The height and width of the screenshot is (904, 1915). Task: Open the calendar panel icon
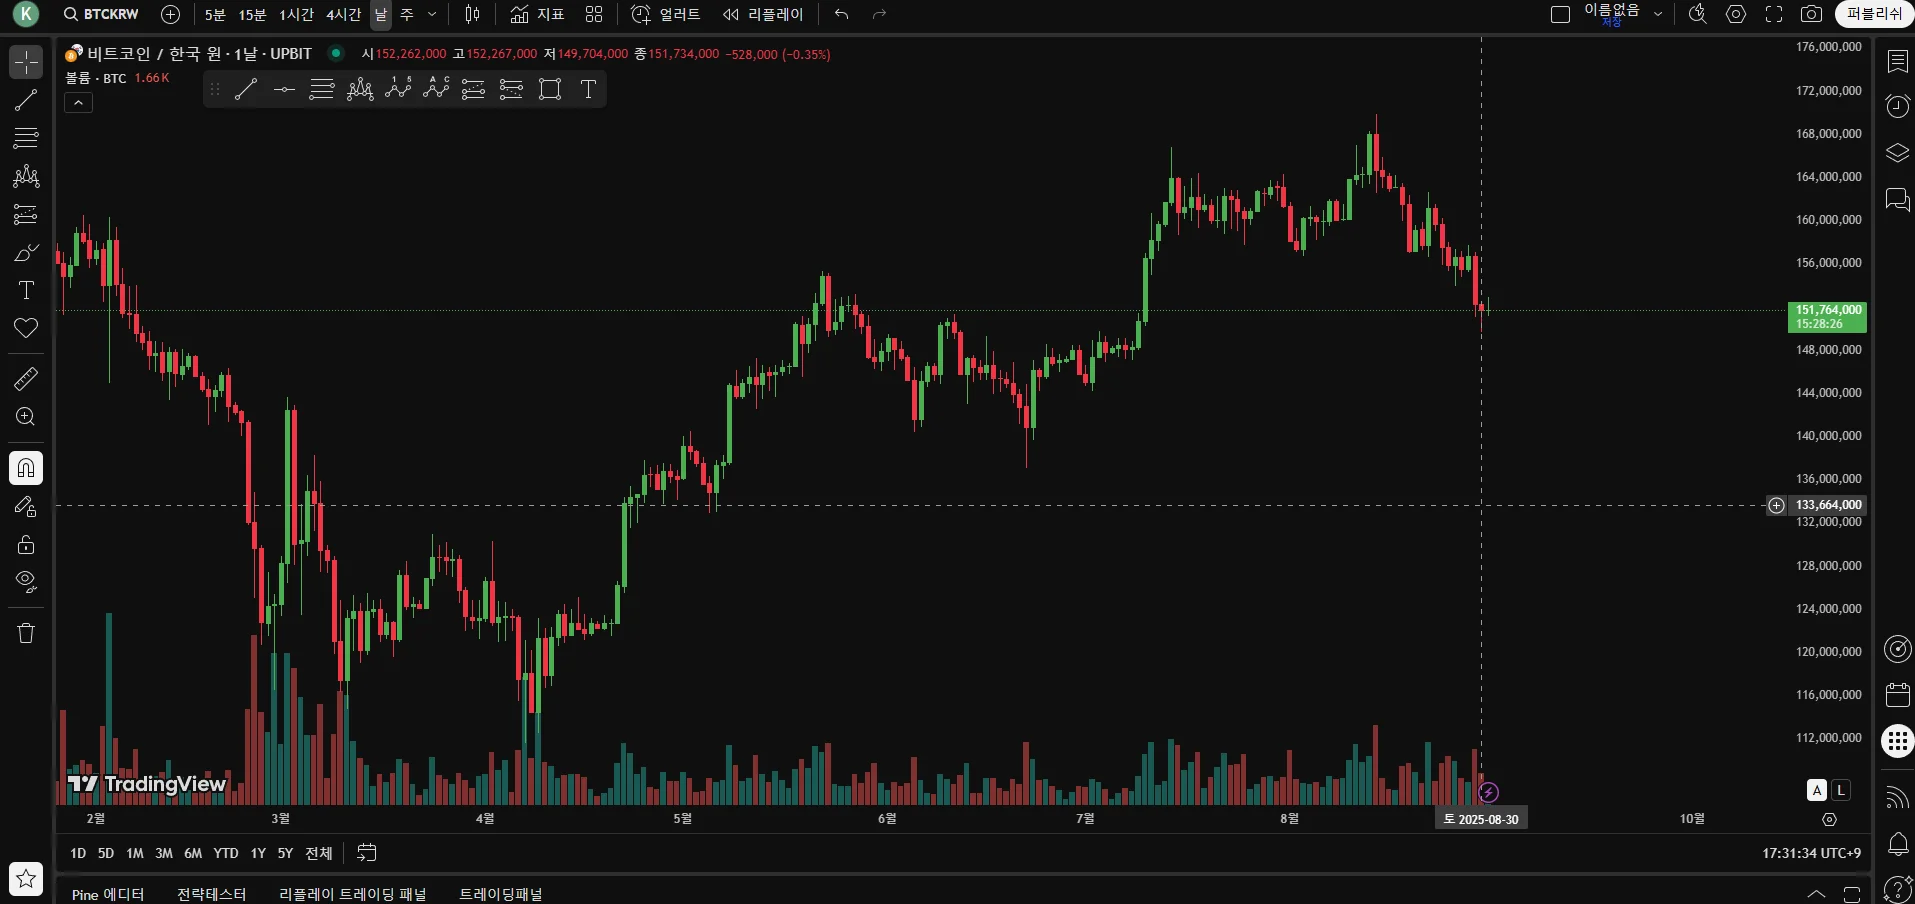click(x=1898, y=694)
